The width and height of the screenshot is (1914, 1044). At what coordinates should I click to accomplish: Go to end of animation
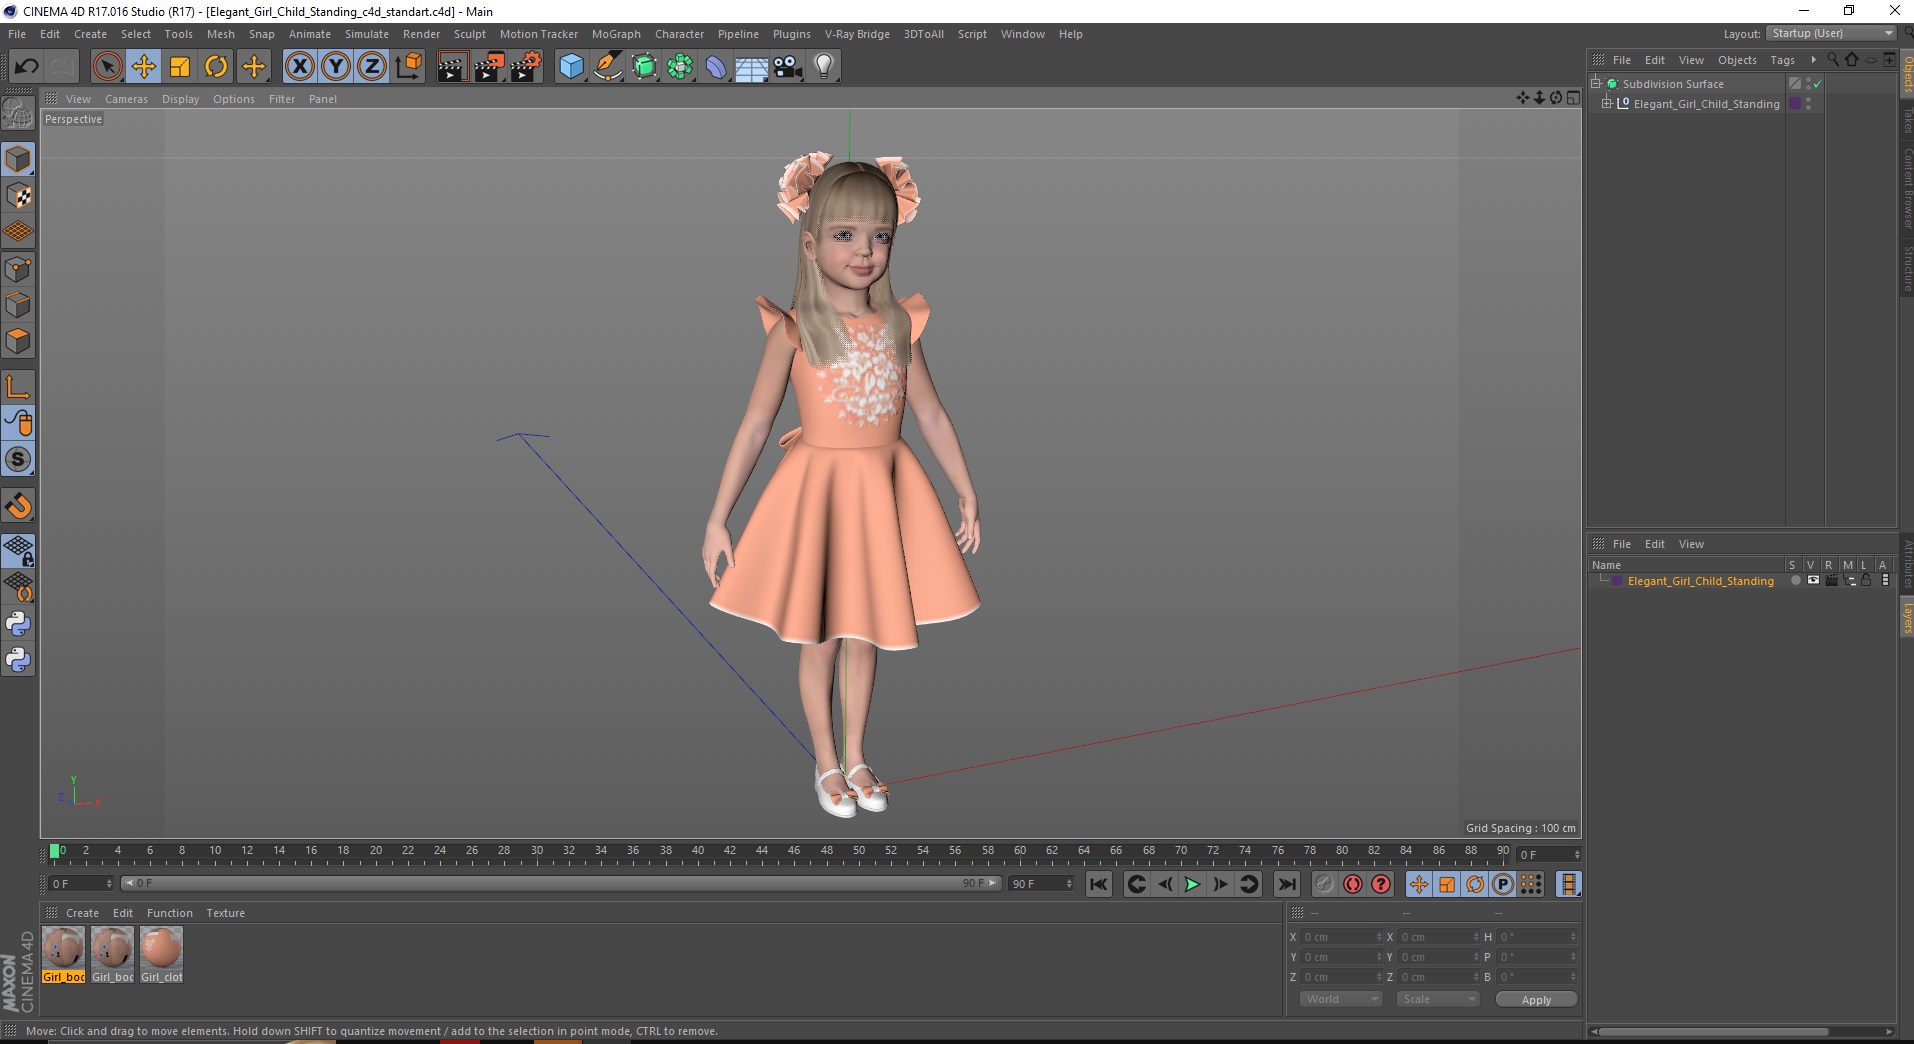point(1287,884)
